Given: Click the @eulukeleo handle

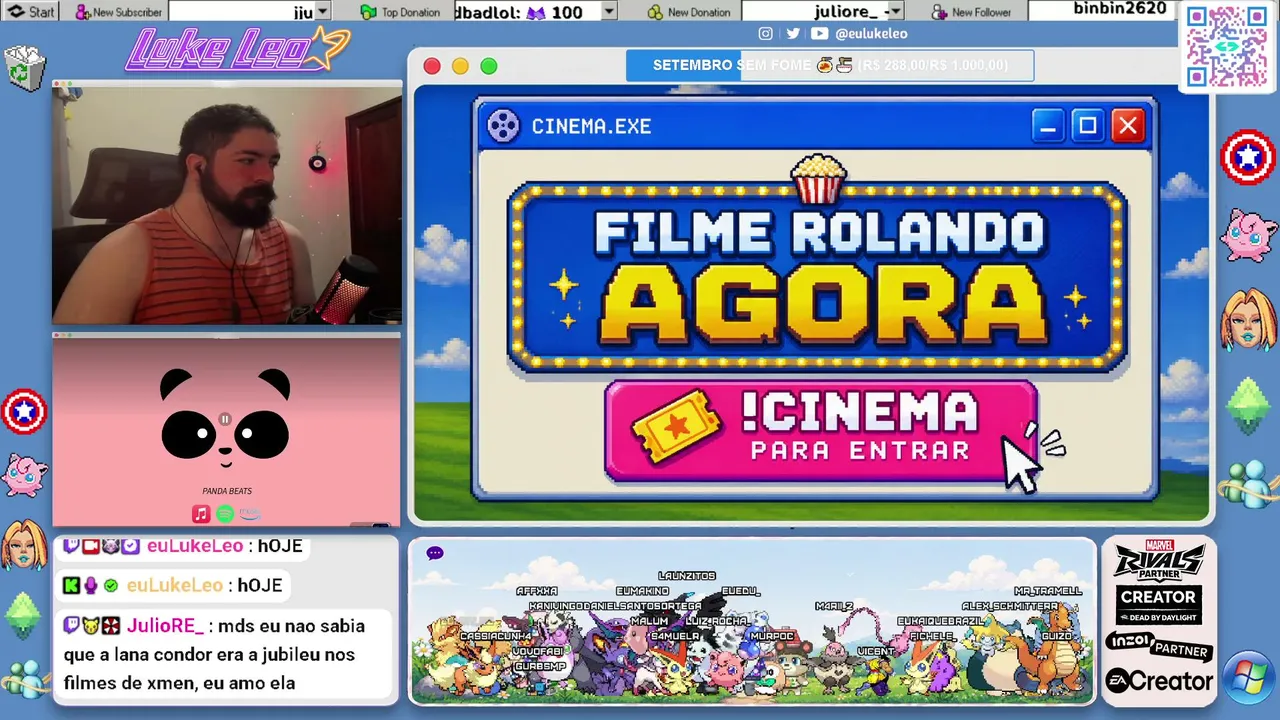Looking at the screenshot, I should 871,34.
